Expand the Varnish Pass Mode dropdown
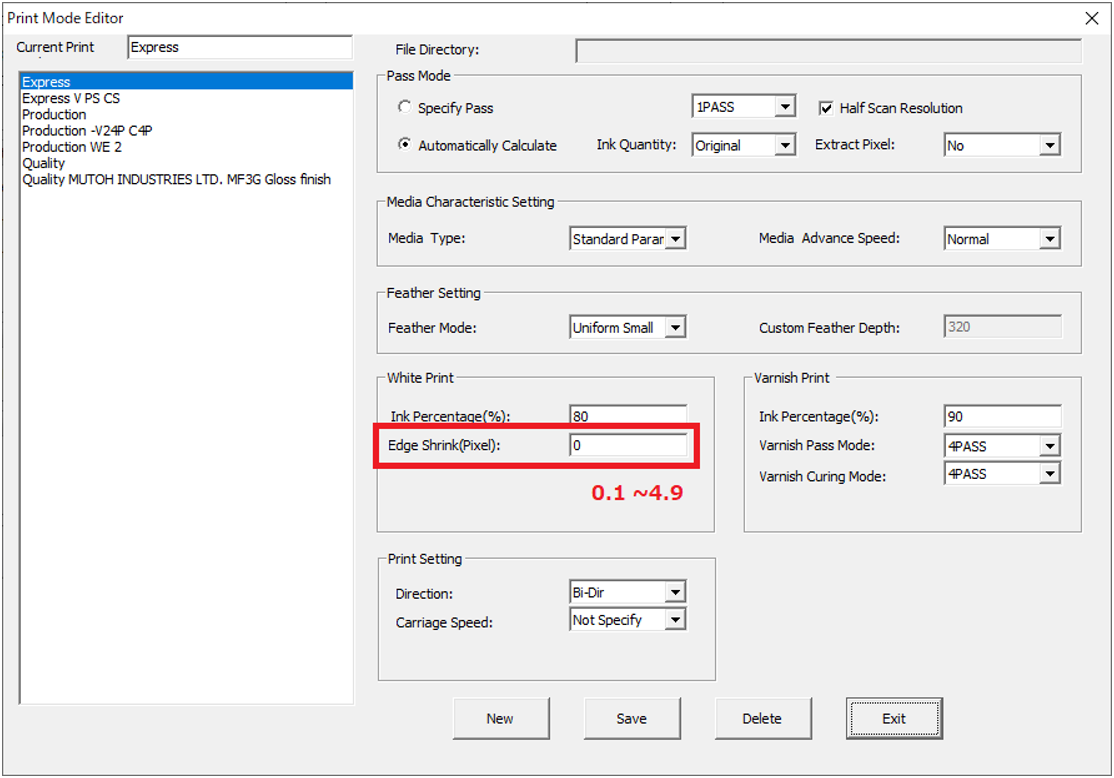This screenshot has width=1114, height=778. [1048, 446]
